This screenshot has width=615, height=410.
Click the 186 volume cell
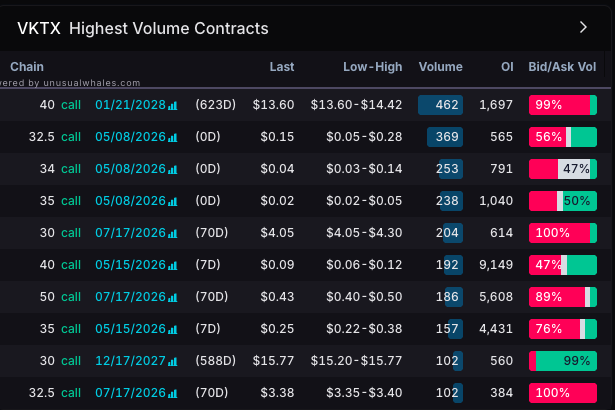tap(447, 297)
